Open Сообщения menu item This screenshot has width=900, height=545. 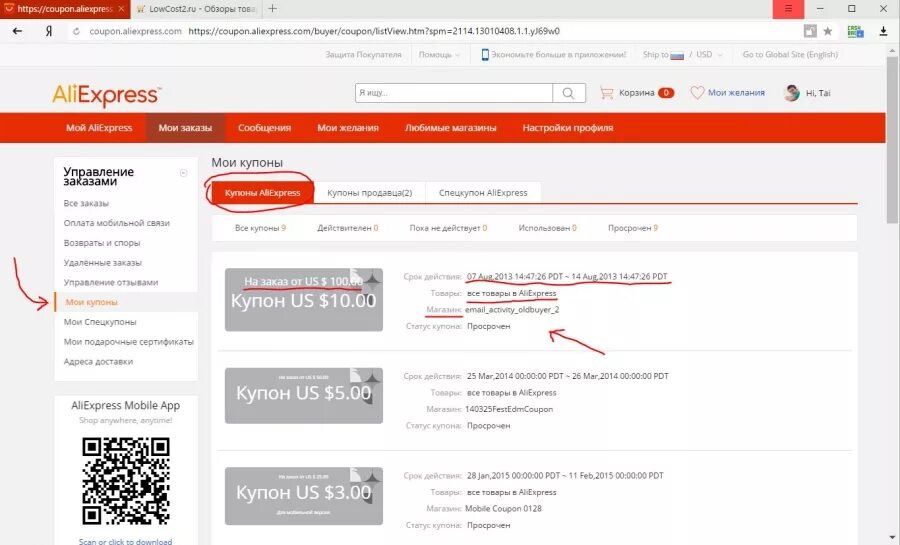click(x=264, y=128)
